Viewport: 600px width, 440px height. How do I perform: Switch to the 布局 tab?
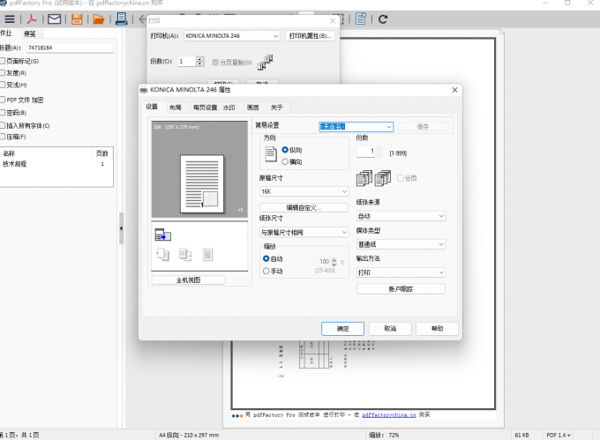coord(176,107)
